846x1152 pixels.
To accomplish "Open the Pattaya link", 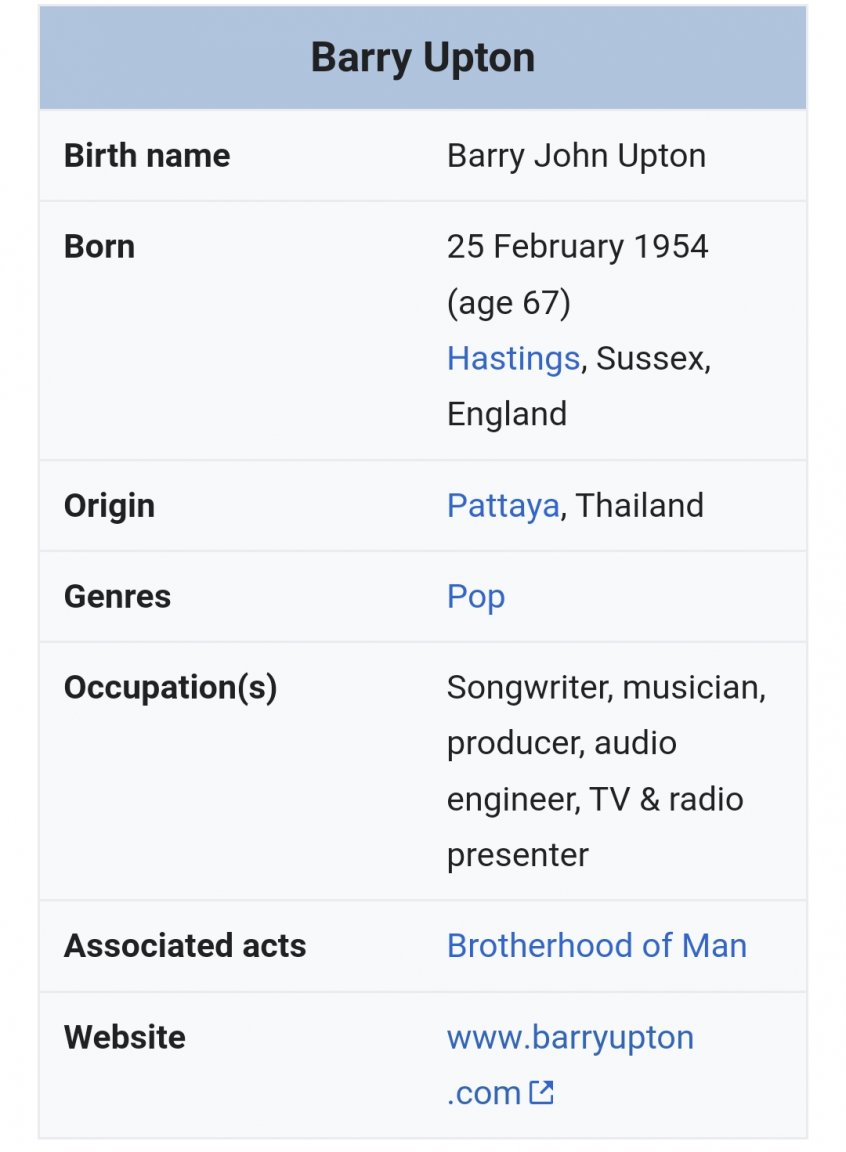I will 502,506.
